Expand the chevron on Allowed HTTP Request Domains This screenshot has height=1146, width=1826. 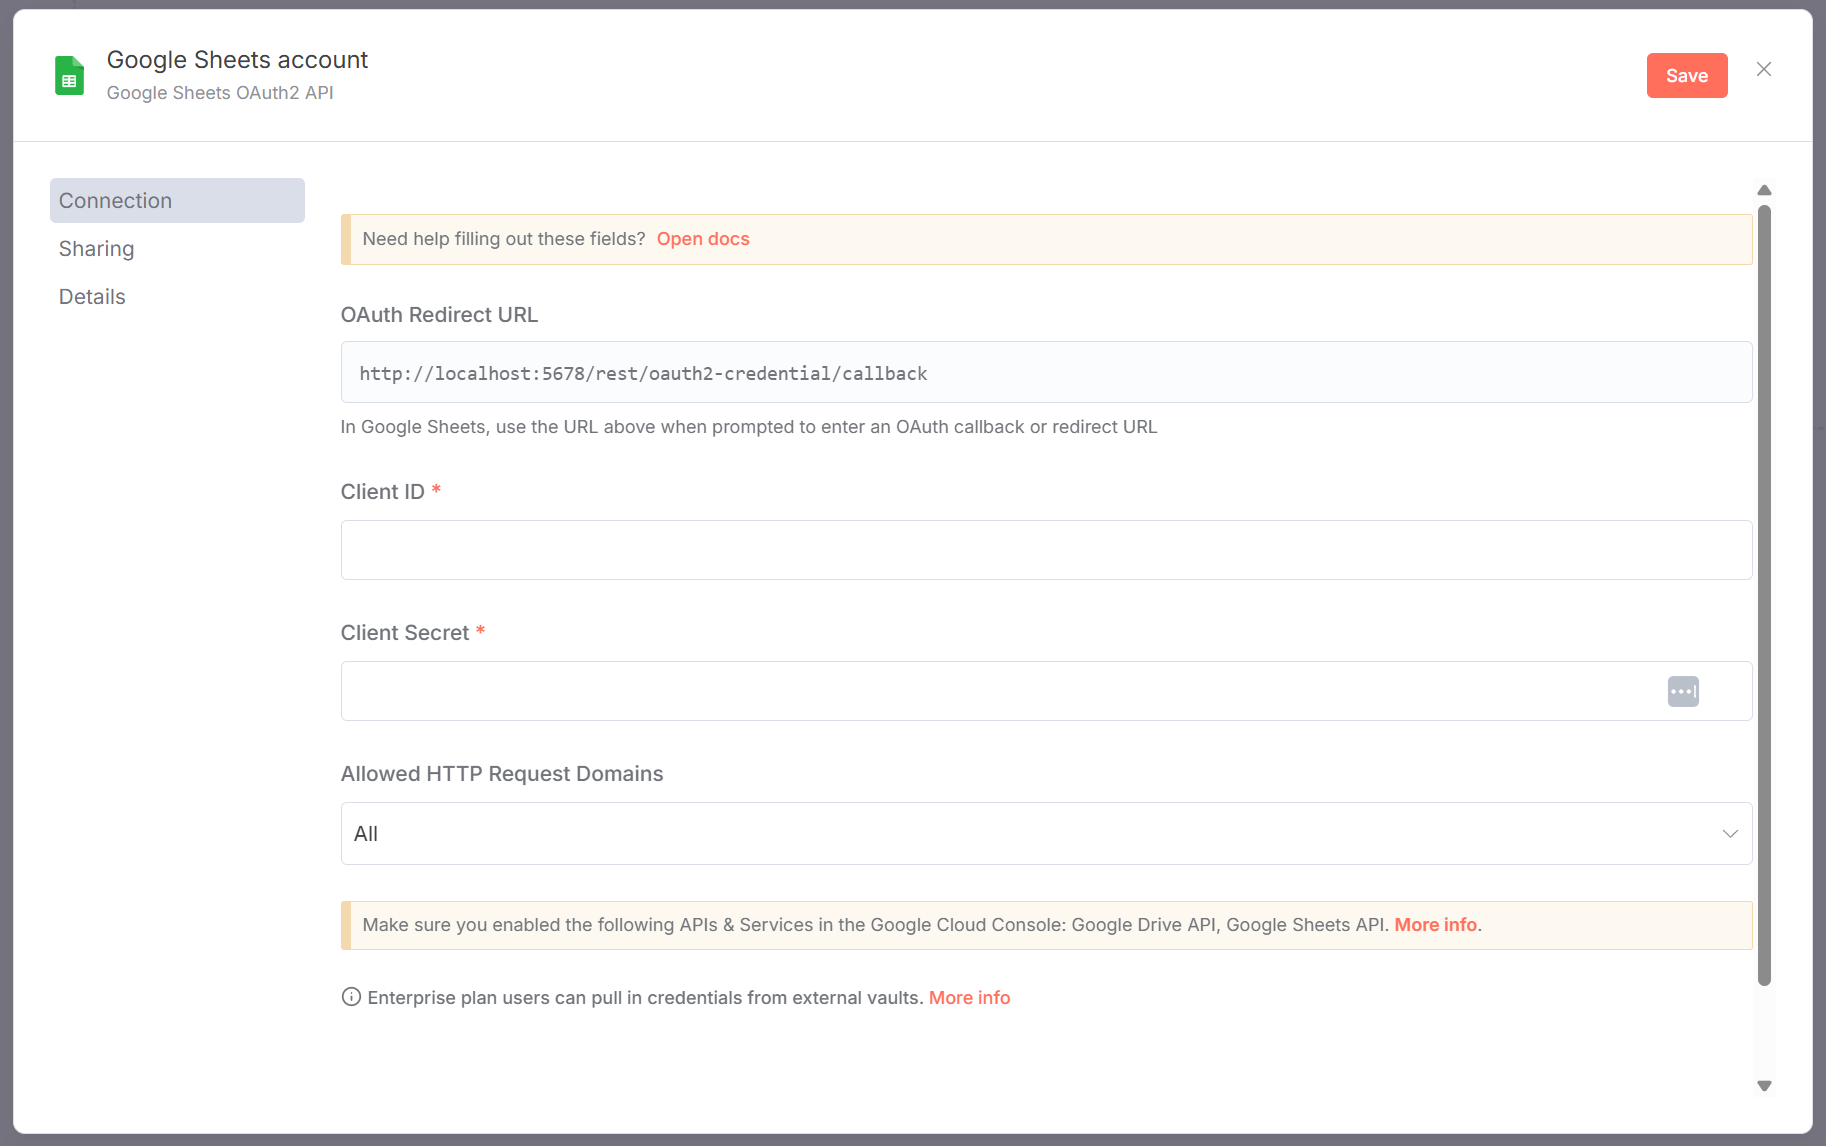click(x=1730, y=834)
